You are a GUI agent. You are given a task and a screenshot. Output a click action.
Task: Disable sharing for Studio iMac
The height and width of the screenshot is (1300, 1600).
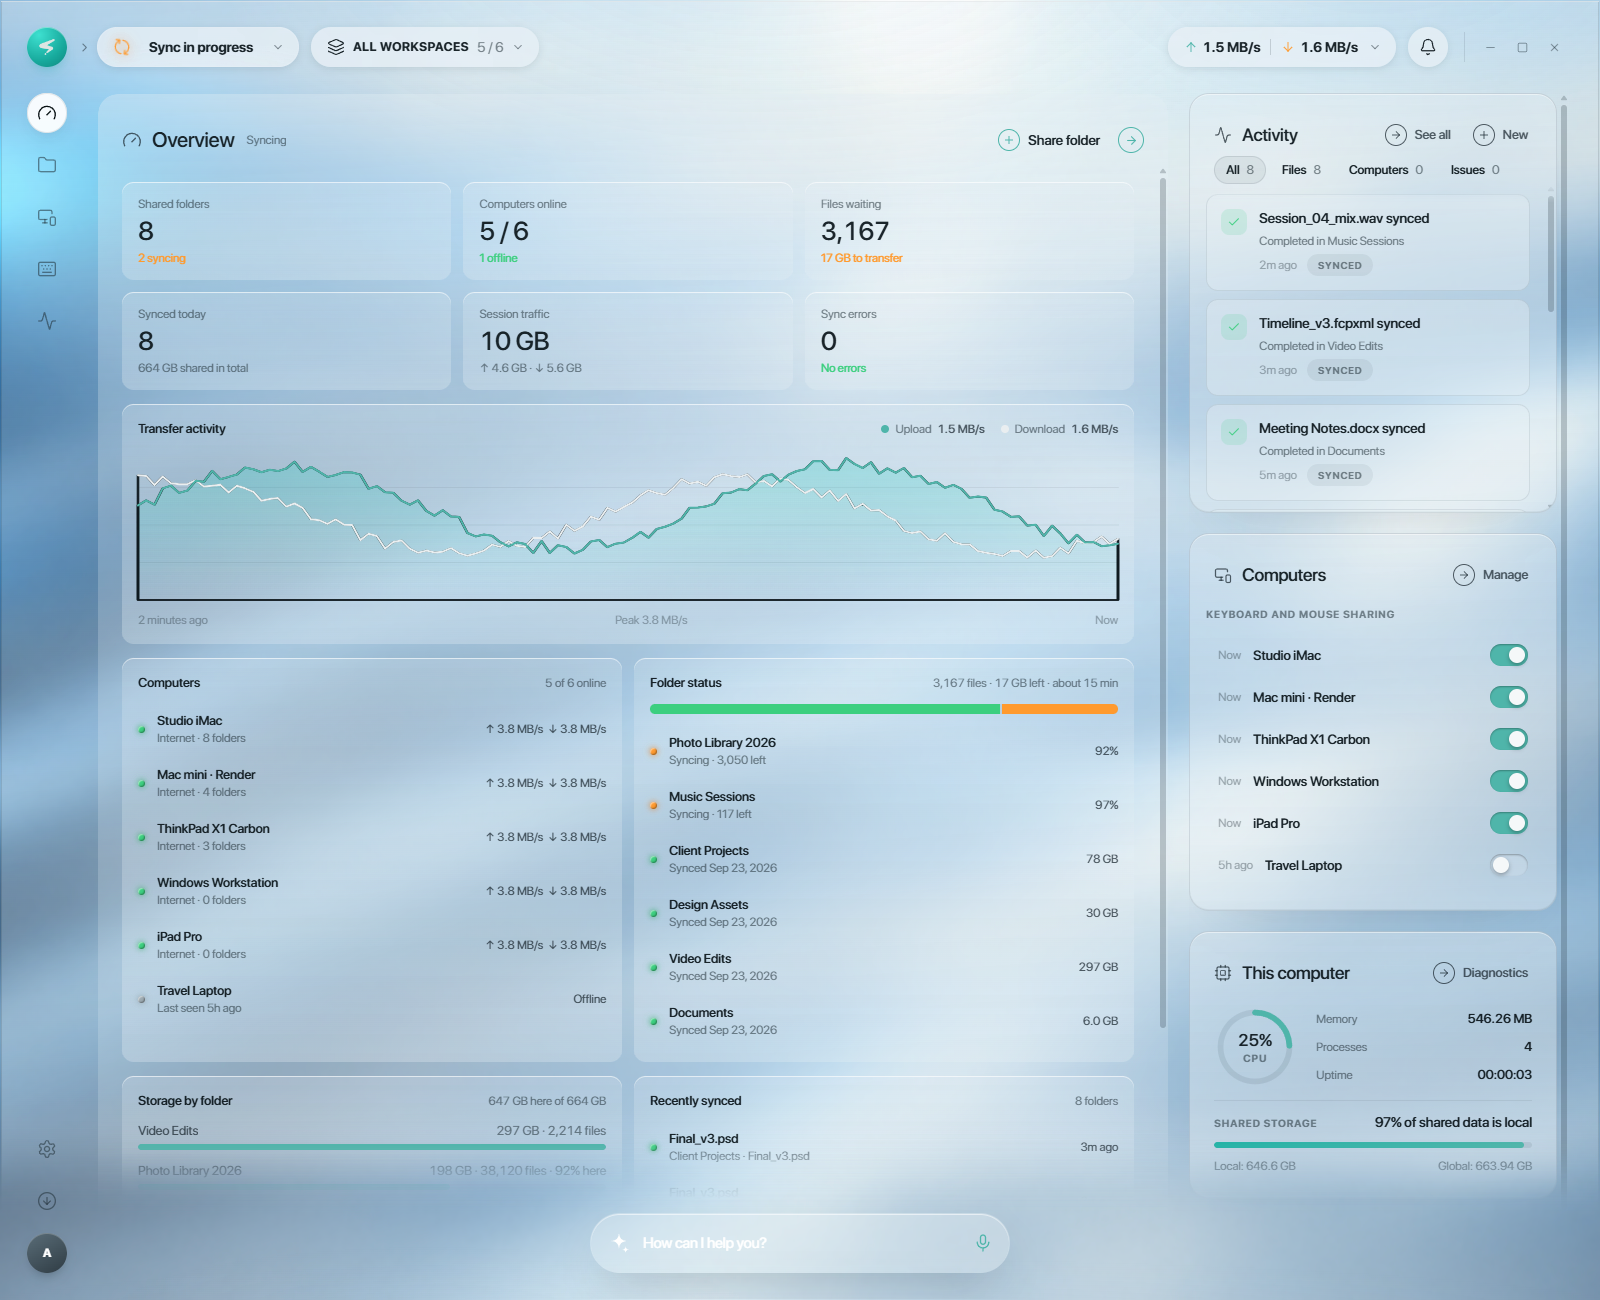coord(1509,655)
